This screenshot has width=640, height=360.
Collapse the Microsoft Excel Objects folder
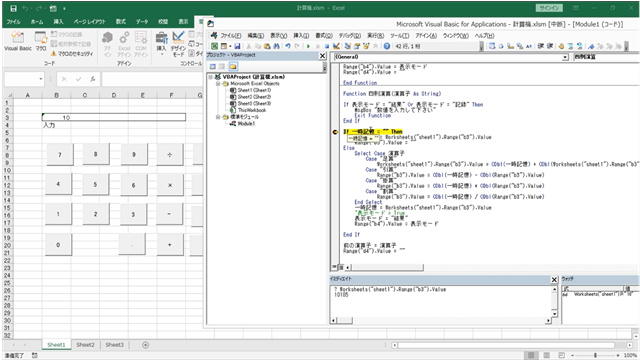(x=218, y=83)
